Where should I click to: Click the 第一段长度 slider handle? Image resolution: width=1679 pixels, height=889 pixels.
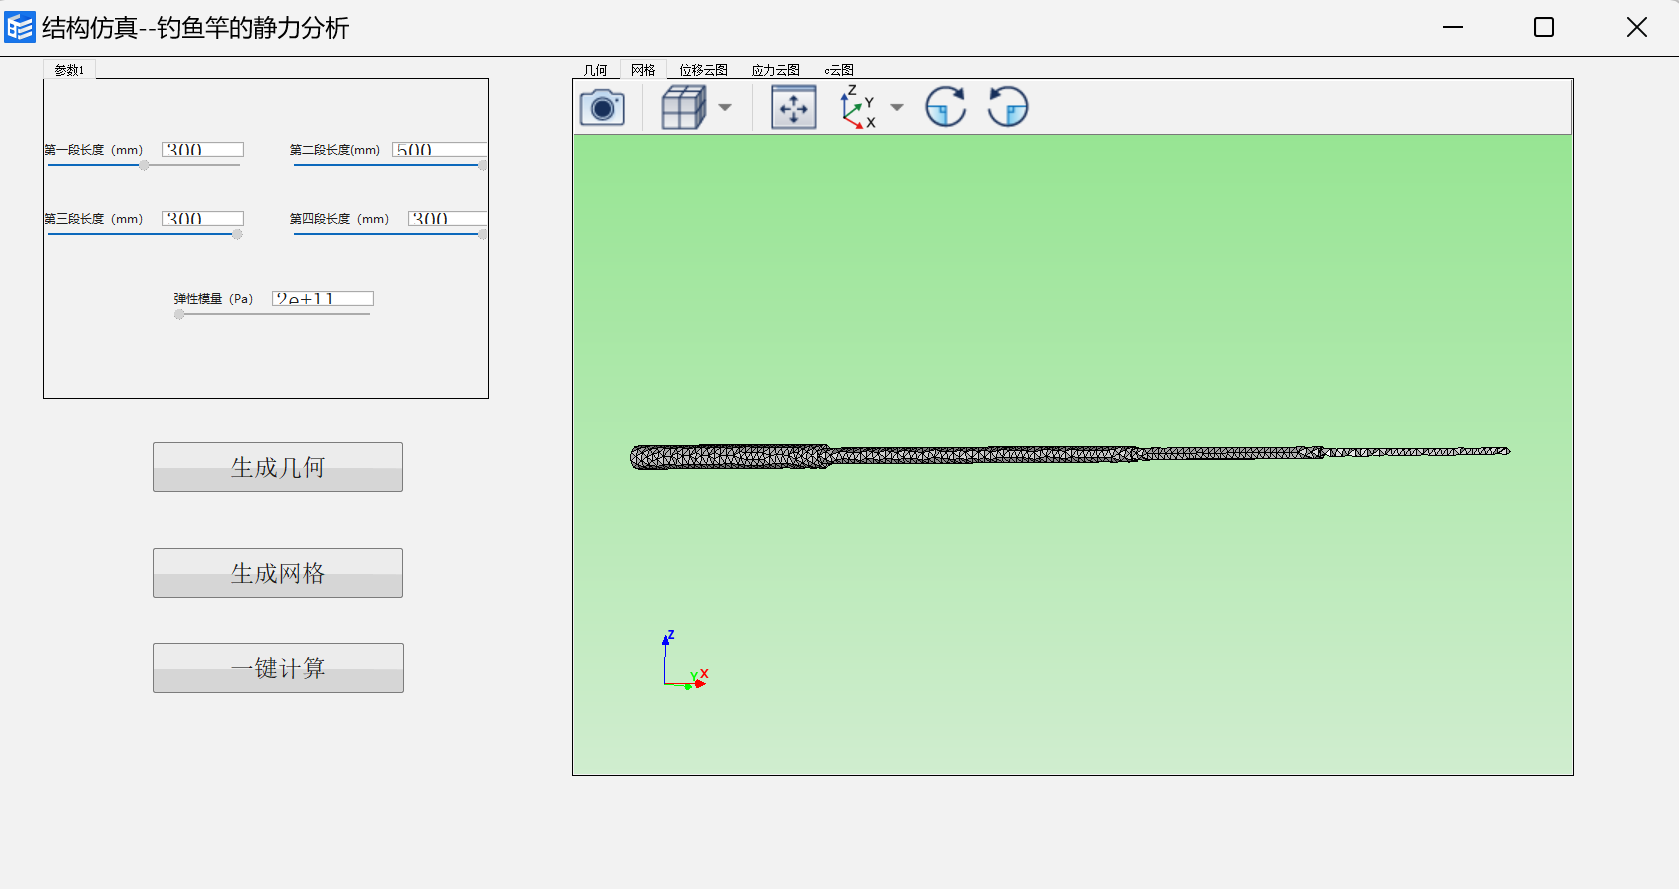point(144,166)
